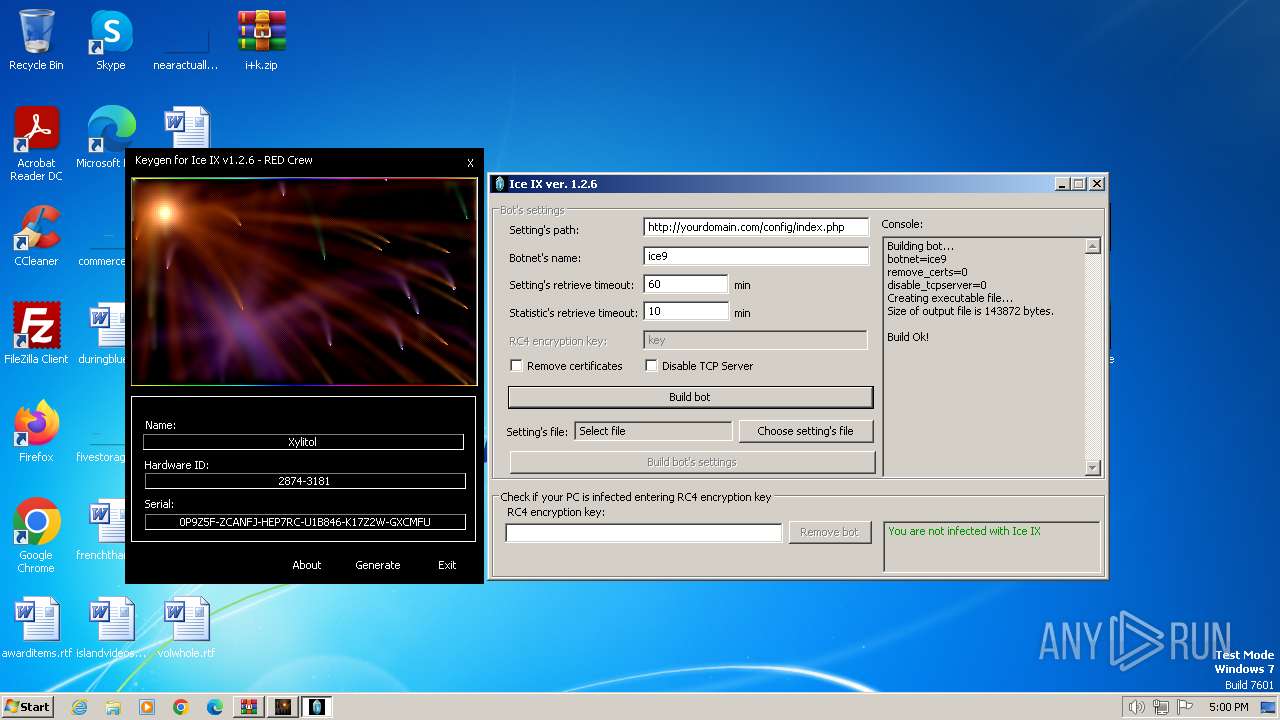Close the Ice IX window
This screenshot has width=1280, height=720.
(1097, 184)
